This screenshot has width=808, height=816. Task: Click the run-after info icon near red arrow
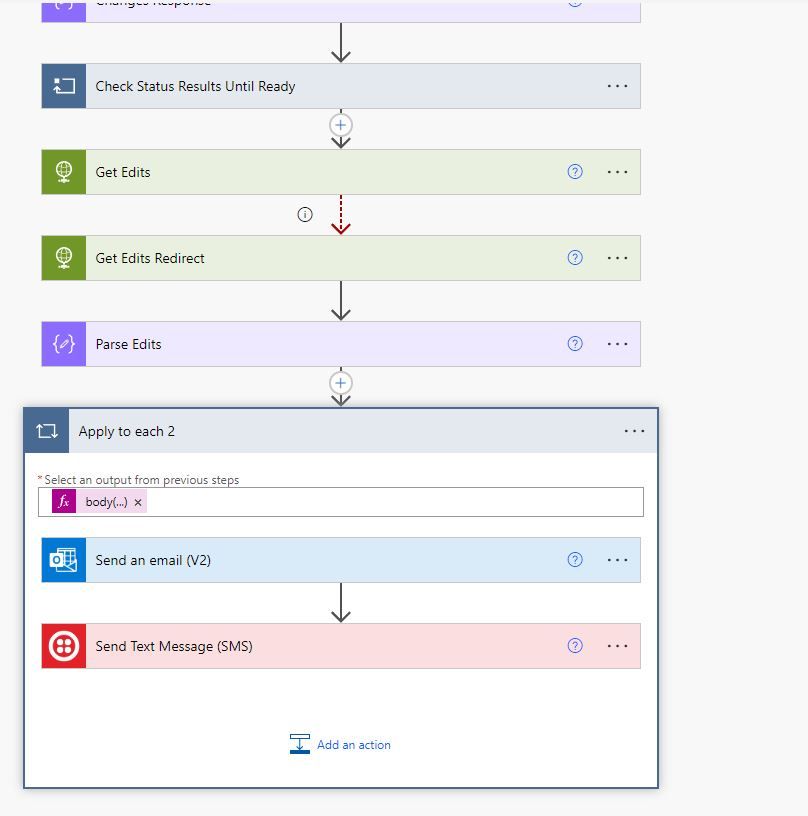(306, 214)
